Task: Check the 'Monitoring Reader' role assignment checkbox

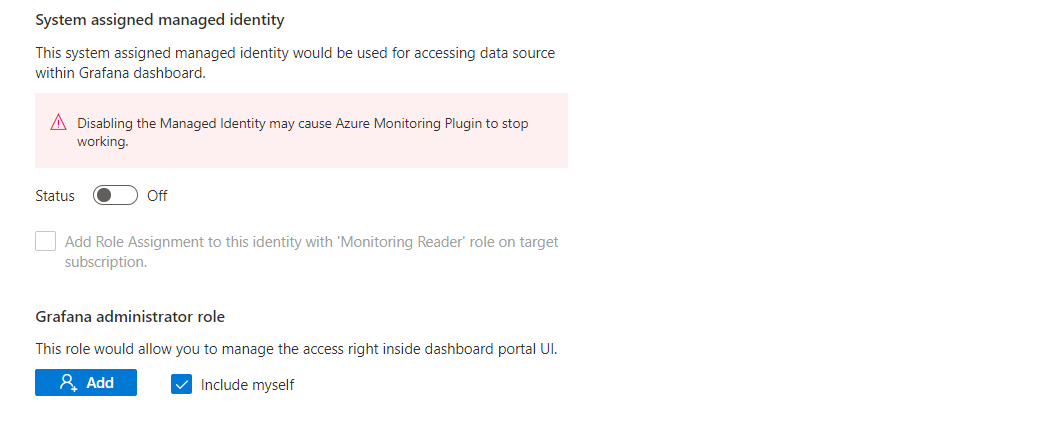Action: click(x=46, y=242)
